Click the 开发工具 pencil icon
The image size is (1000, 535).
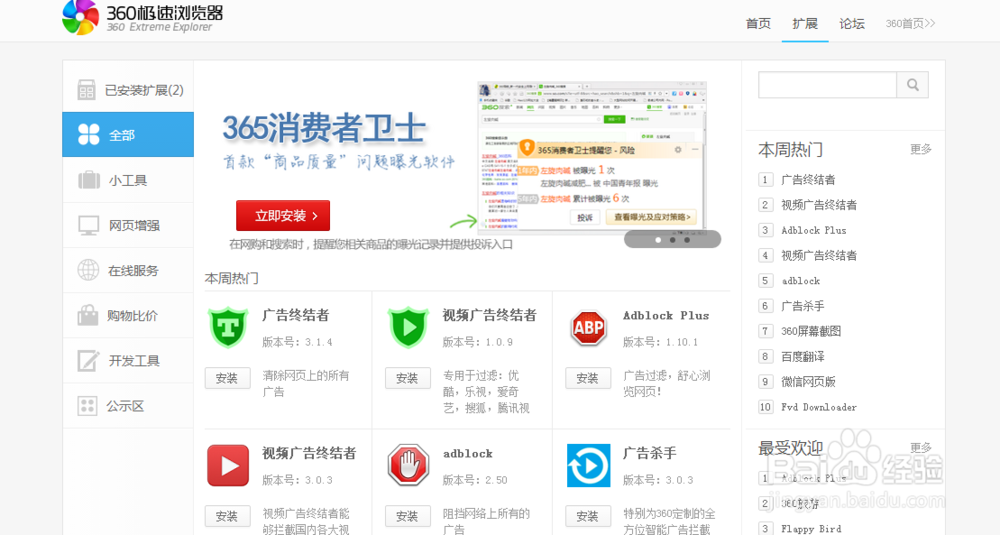pos(88,360)
